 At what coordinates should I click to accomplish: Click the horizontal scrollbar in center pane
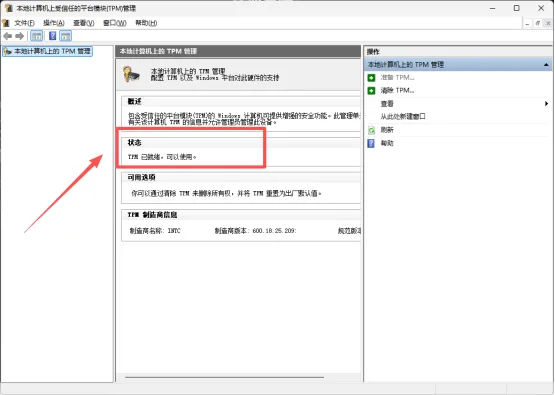tap(224, 377)
